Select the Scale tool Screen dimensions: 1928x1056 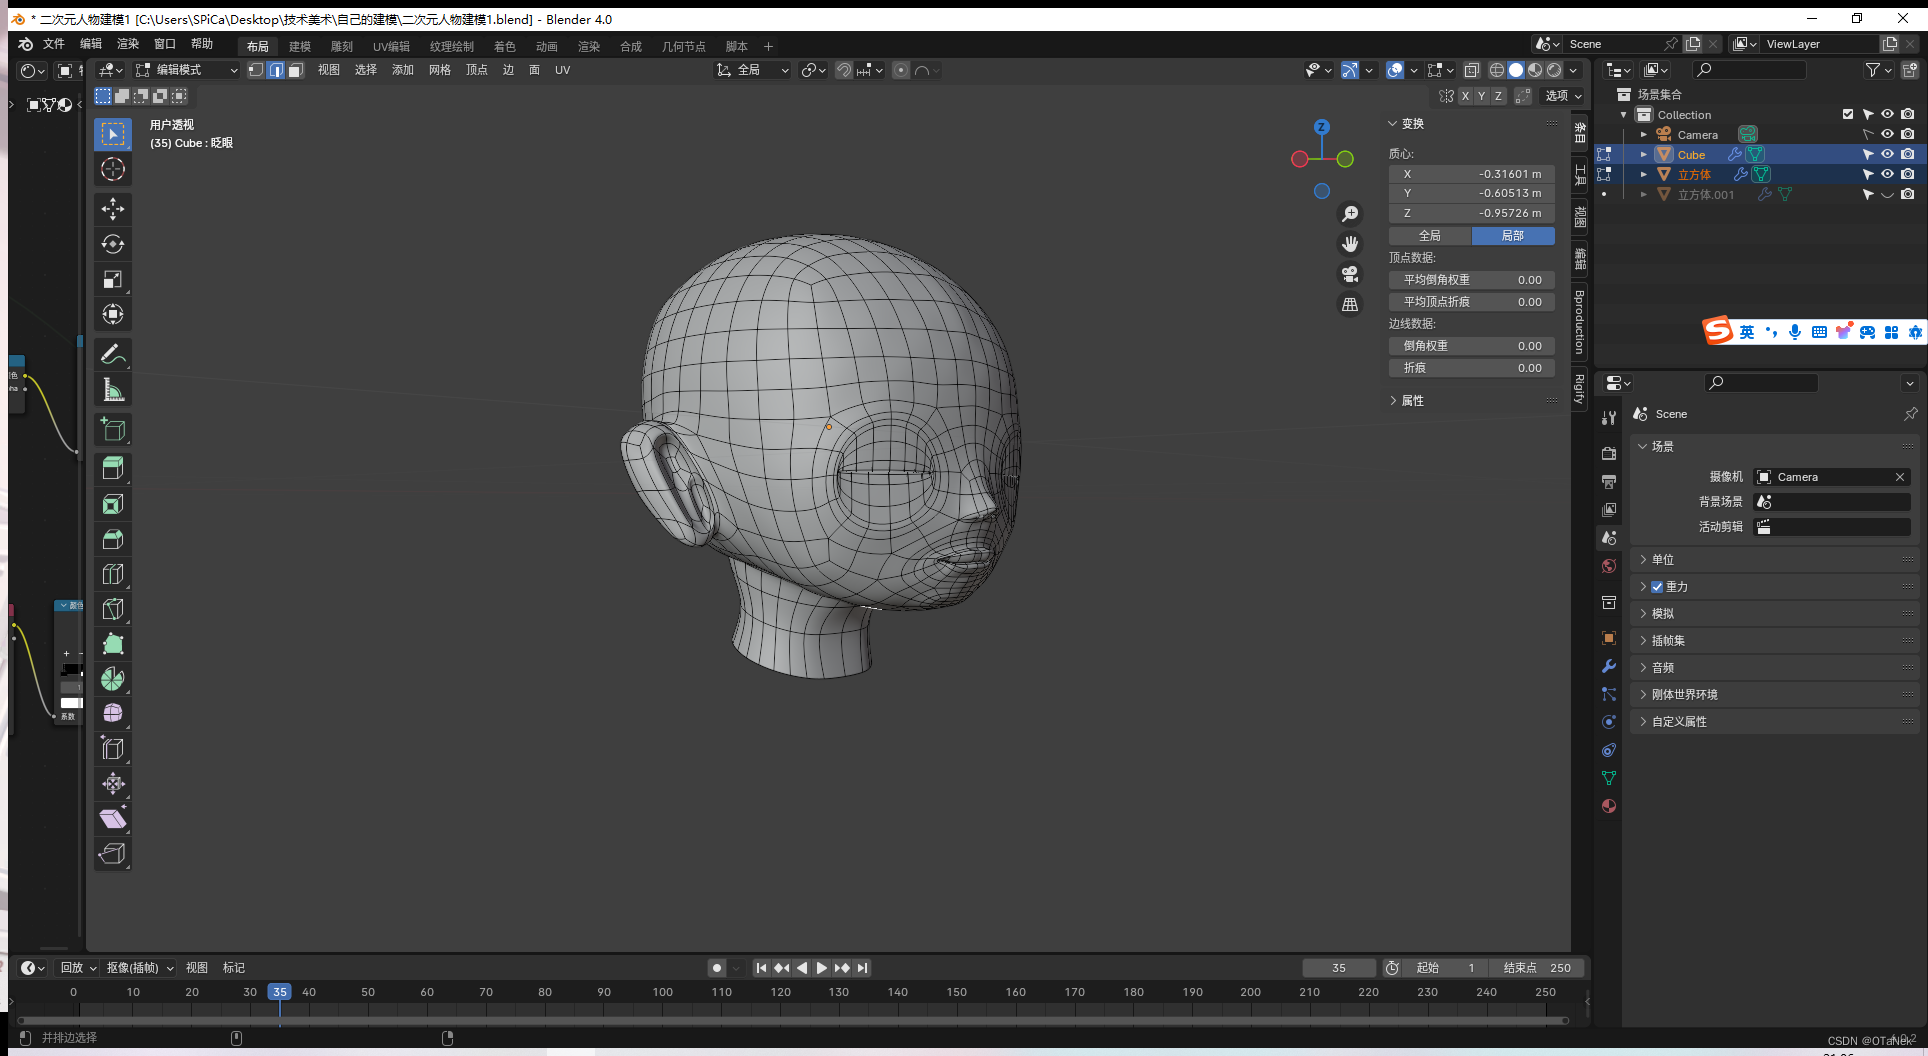113,280
